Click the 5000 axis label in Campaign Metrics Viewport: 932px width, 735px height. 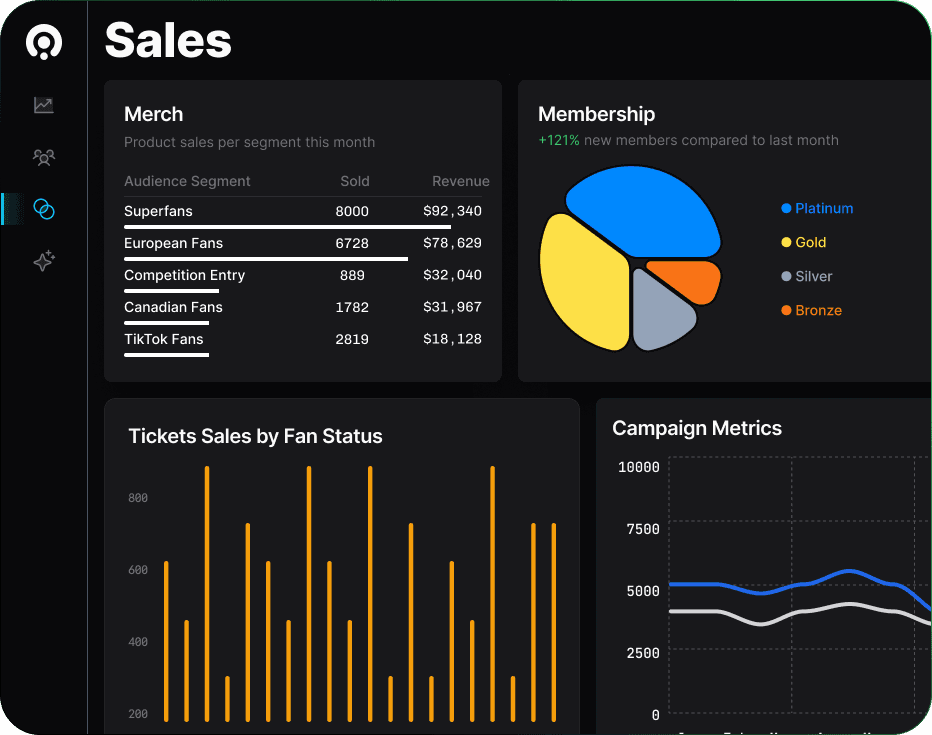tap(643, 592)
